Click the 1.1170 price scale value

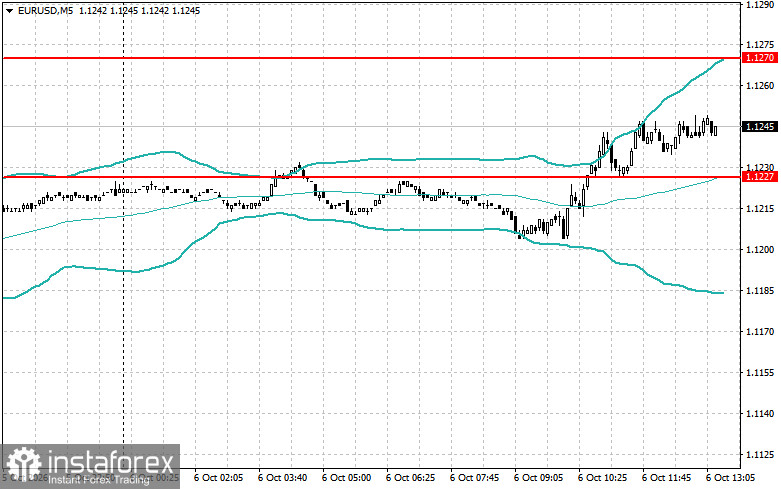coord(760,331)
